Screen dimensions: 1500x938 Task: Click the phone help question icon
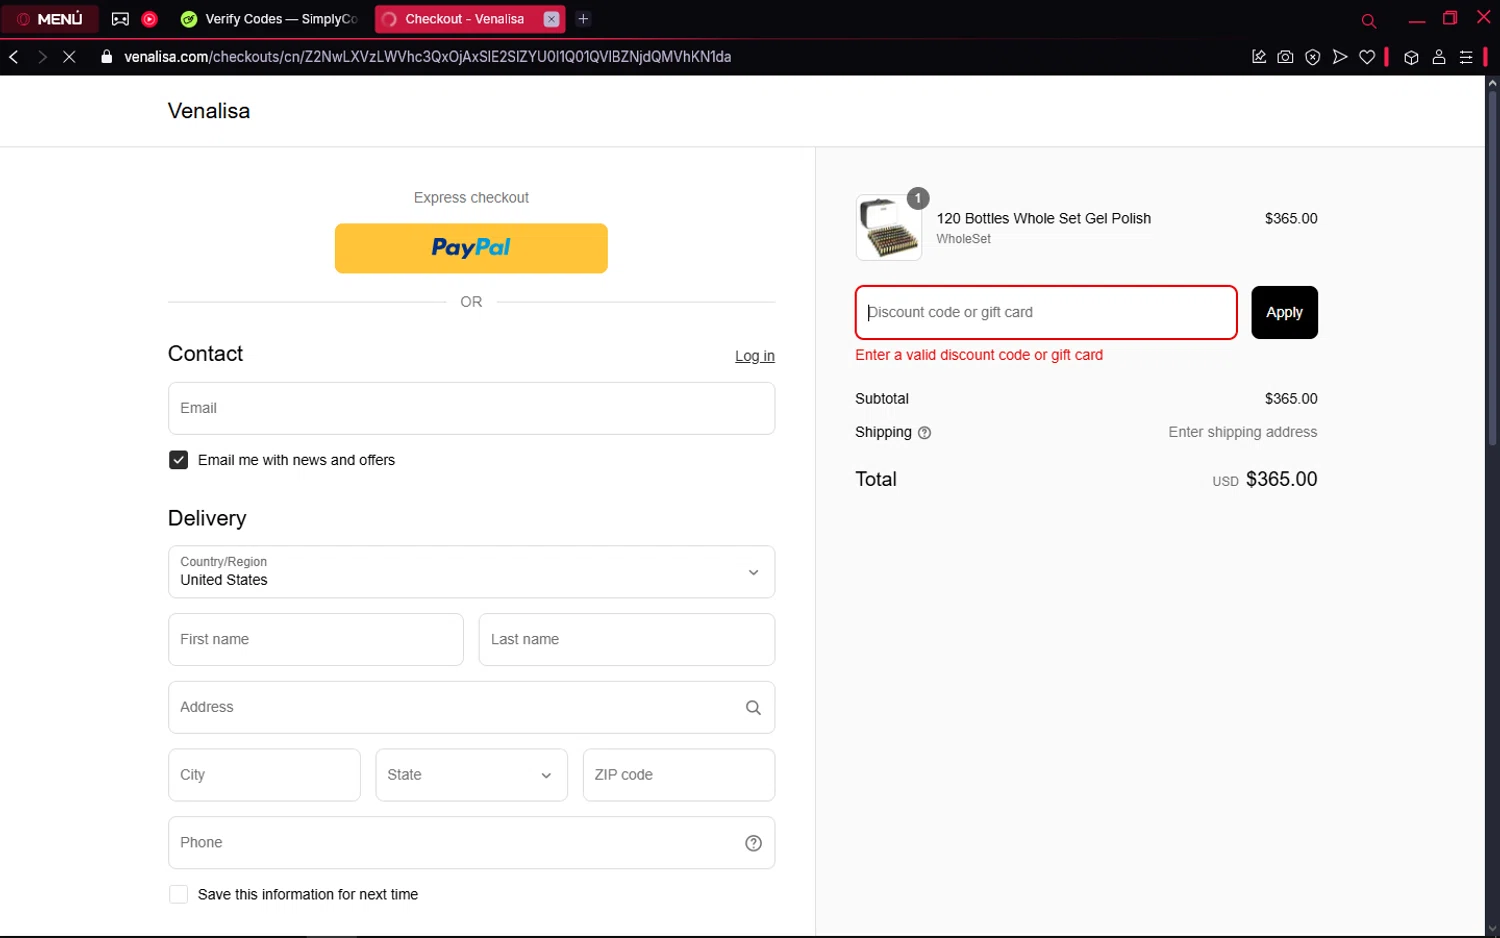click(x=753, y=843)
